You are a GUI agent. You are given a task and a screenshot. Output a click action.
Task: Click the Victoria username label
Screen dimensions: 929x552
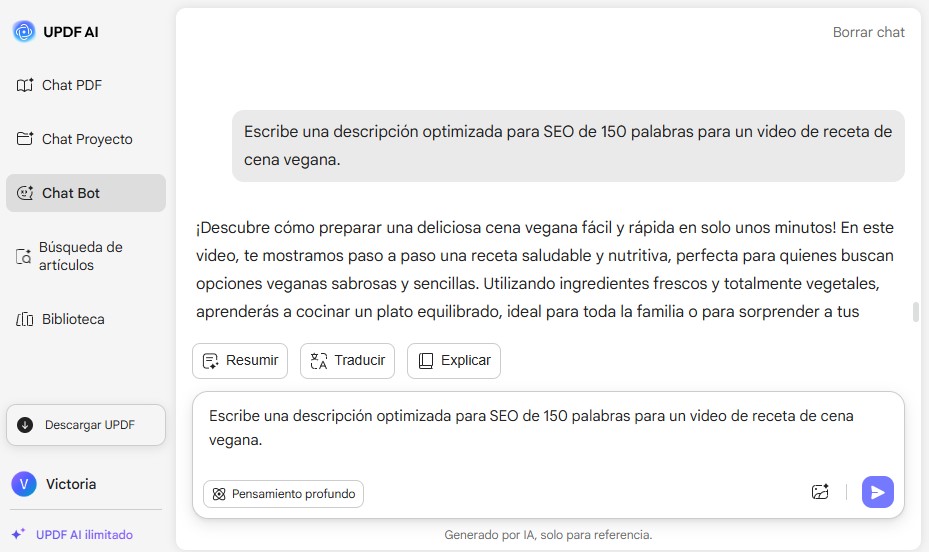71,484
